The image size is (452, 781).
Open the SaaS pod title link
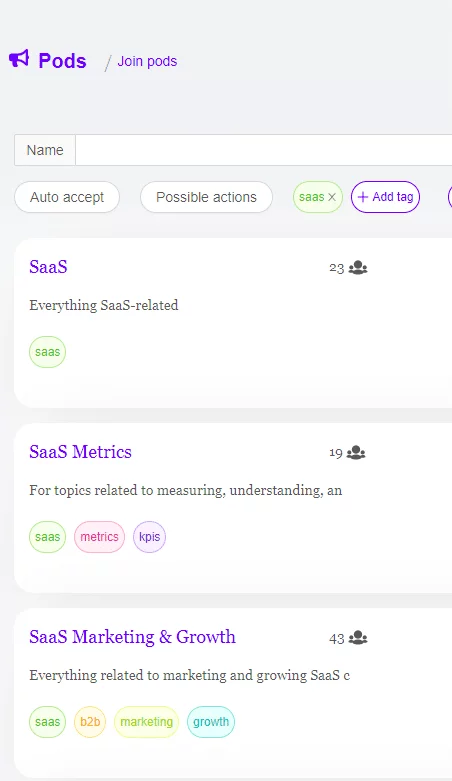(48, 267)
